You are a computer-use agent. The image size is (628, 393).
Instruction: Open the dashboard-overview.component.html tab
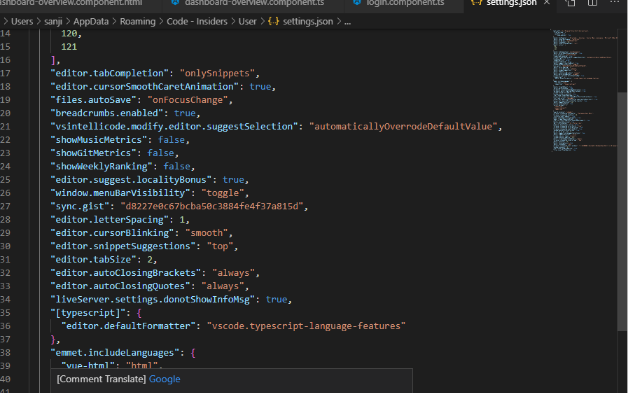point(71,3)
